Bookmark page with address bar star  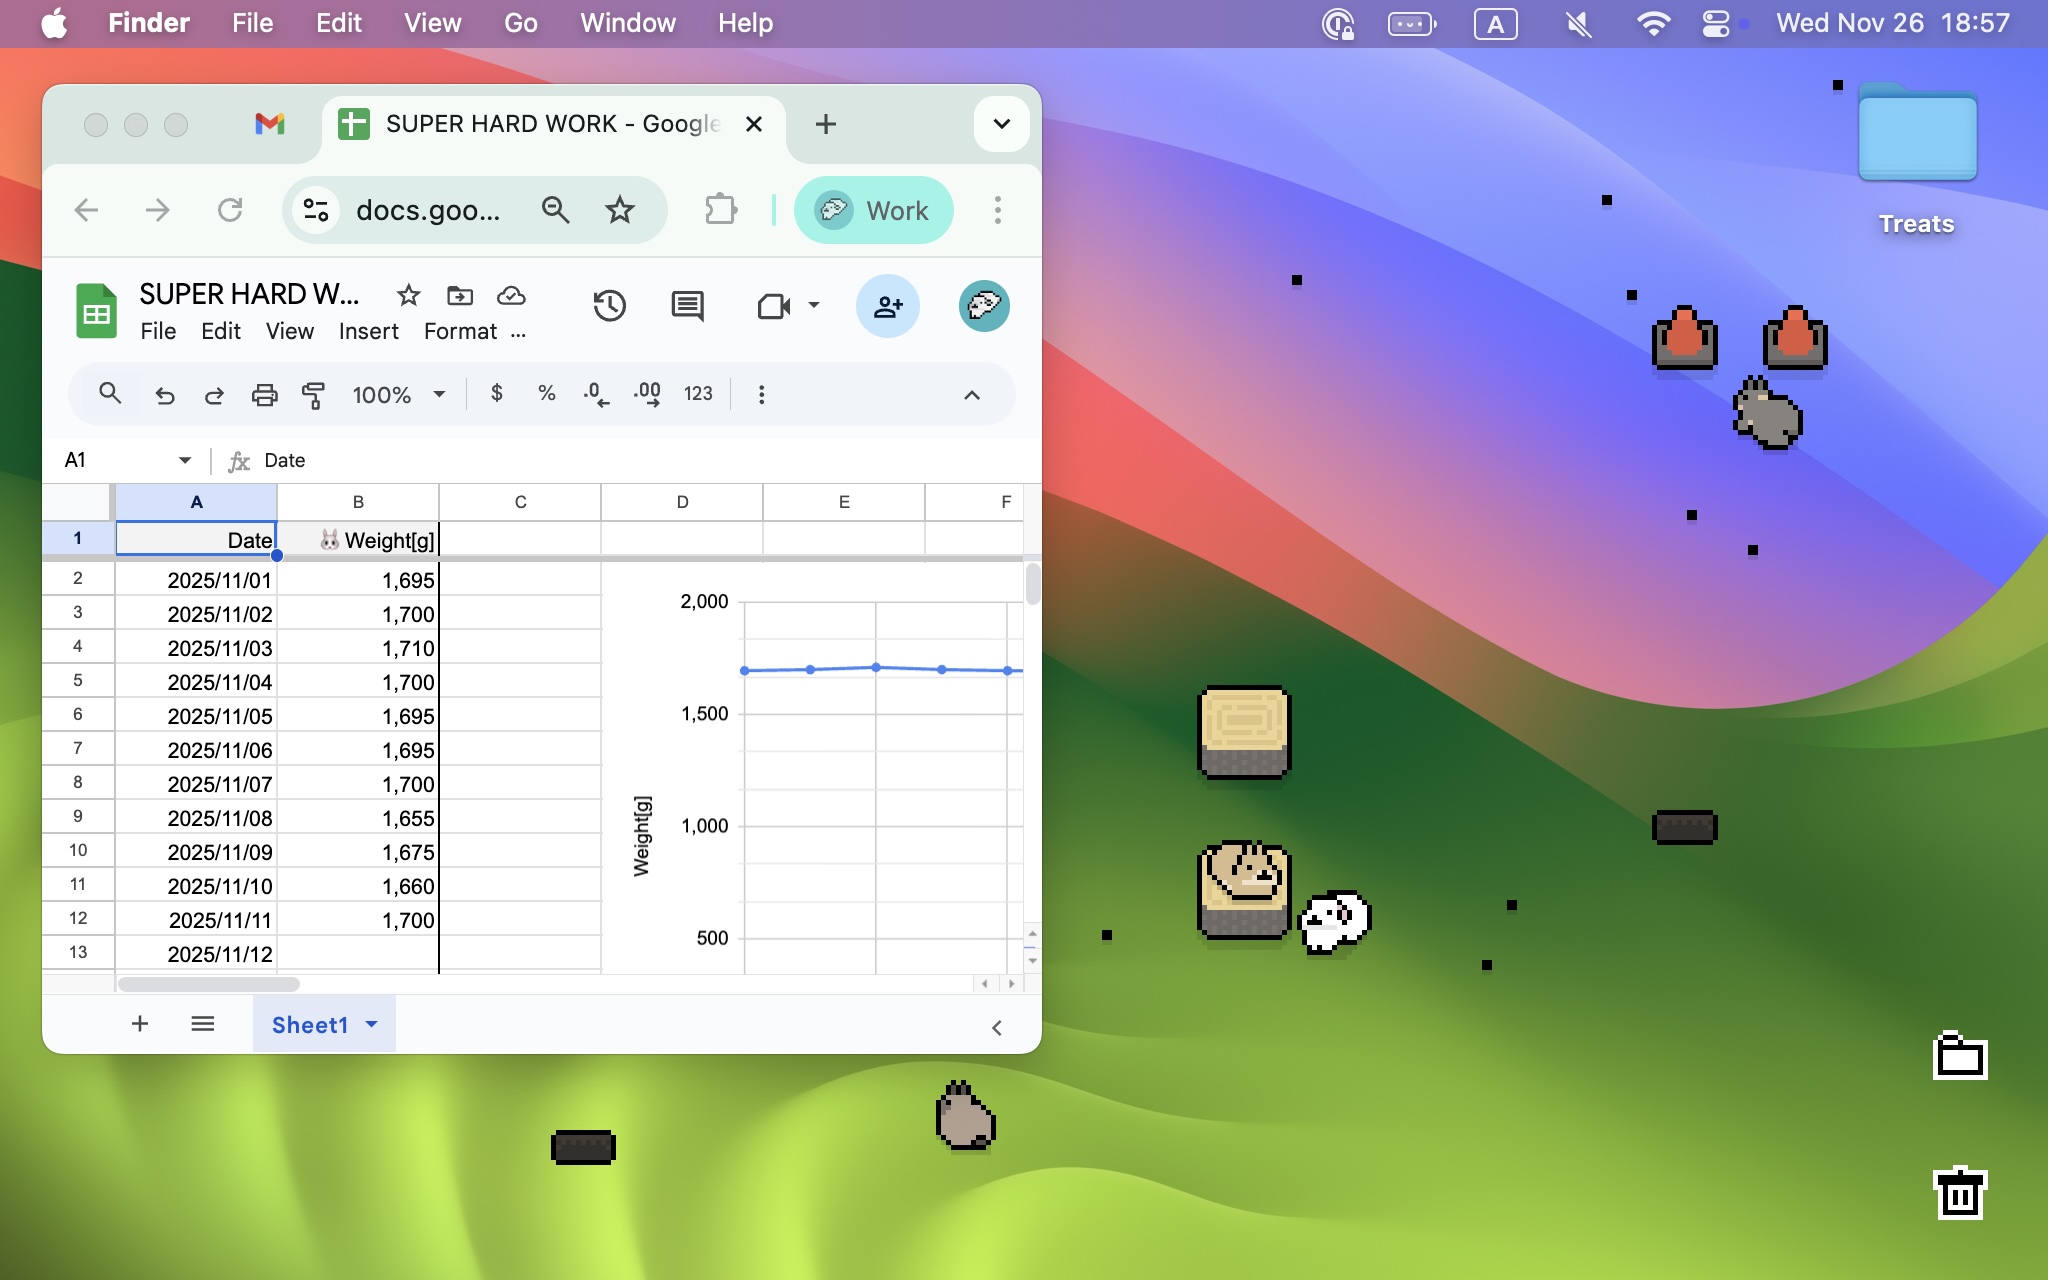(x=620, y=210)
